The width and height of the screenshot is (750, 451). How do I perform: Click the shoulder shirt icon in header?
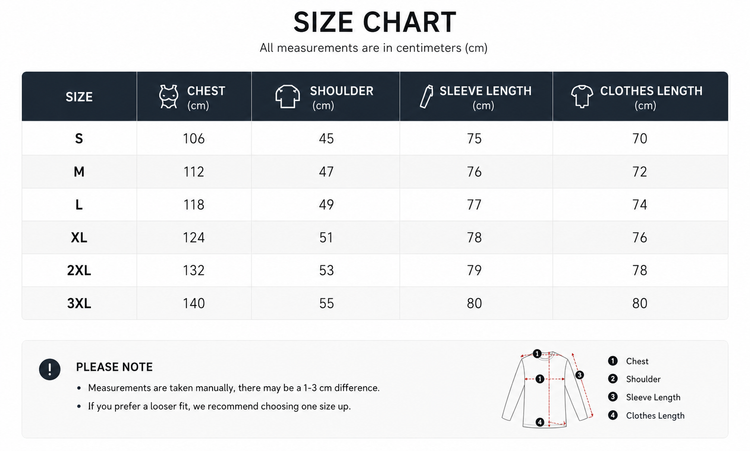point(287,97)
